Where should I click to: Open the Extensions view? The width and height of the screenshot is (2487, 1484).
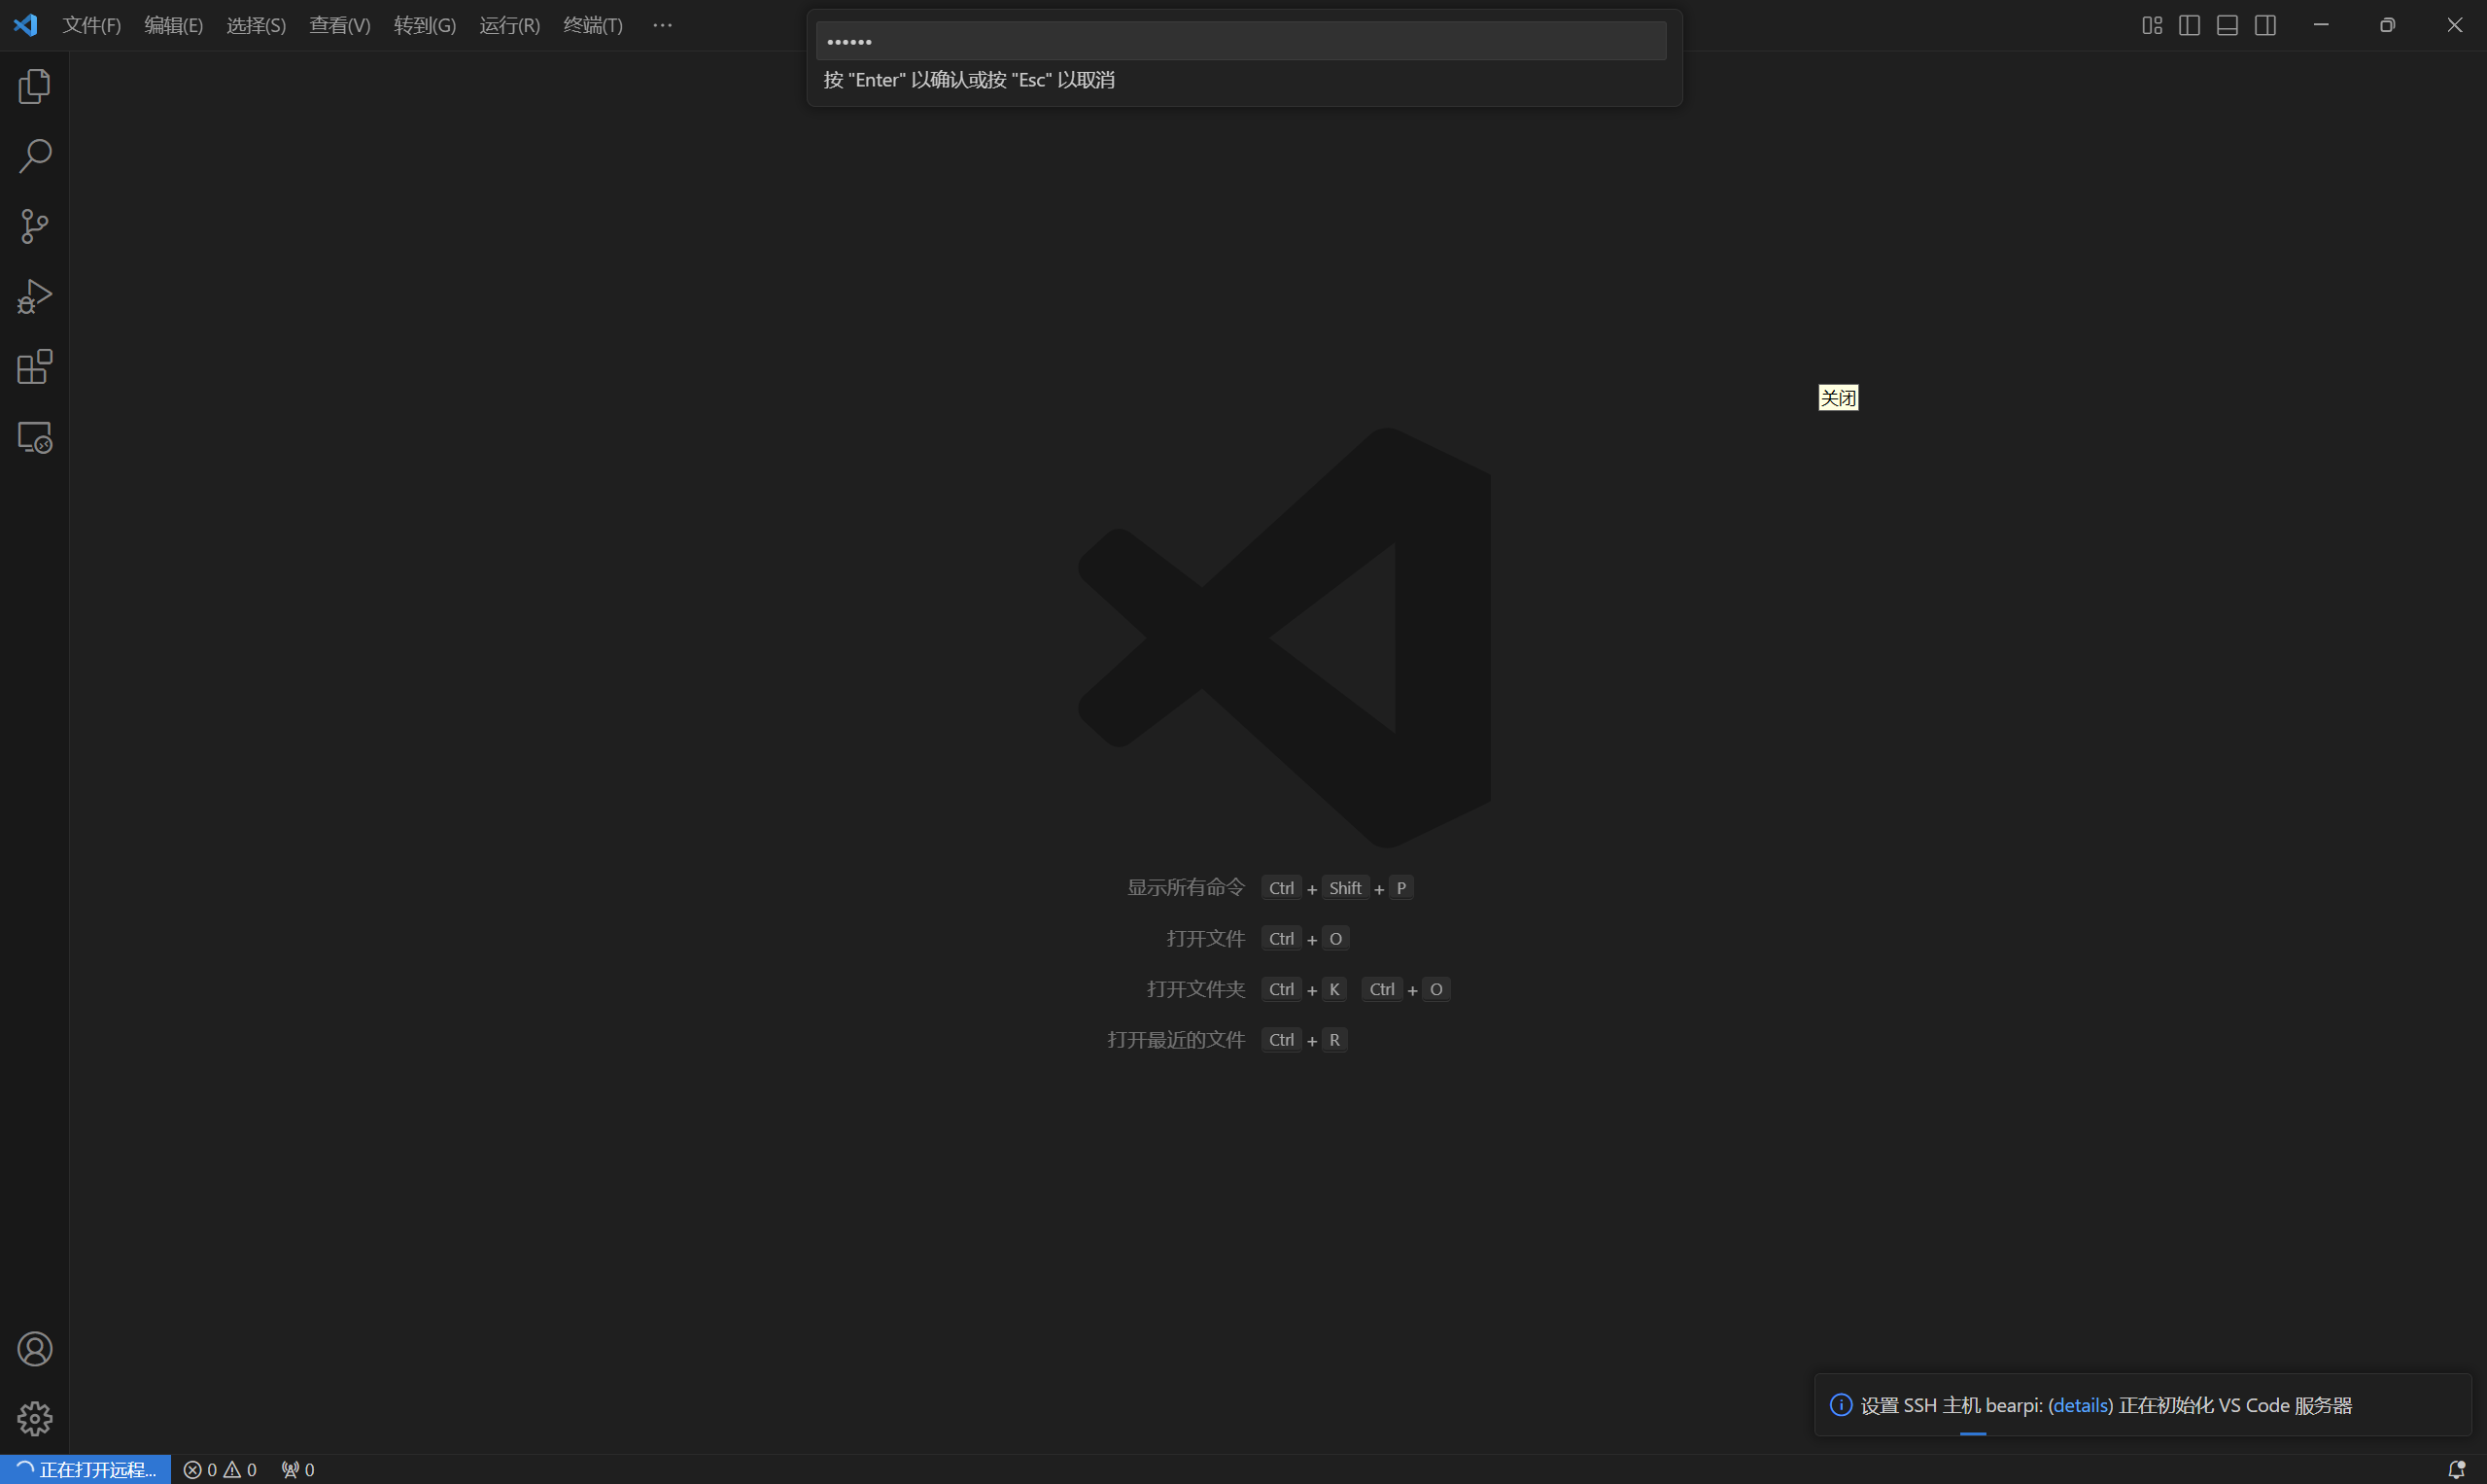tap(34, 367)
